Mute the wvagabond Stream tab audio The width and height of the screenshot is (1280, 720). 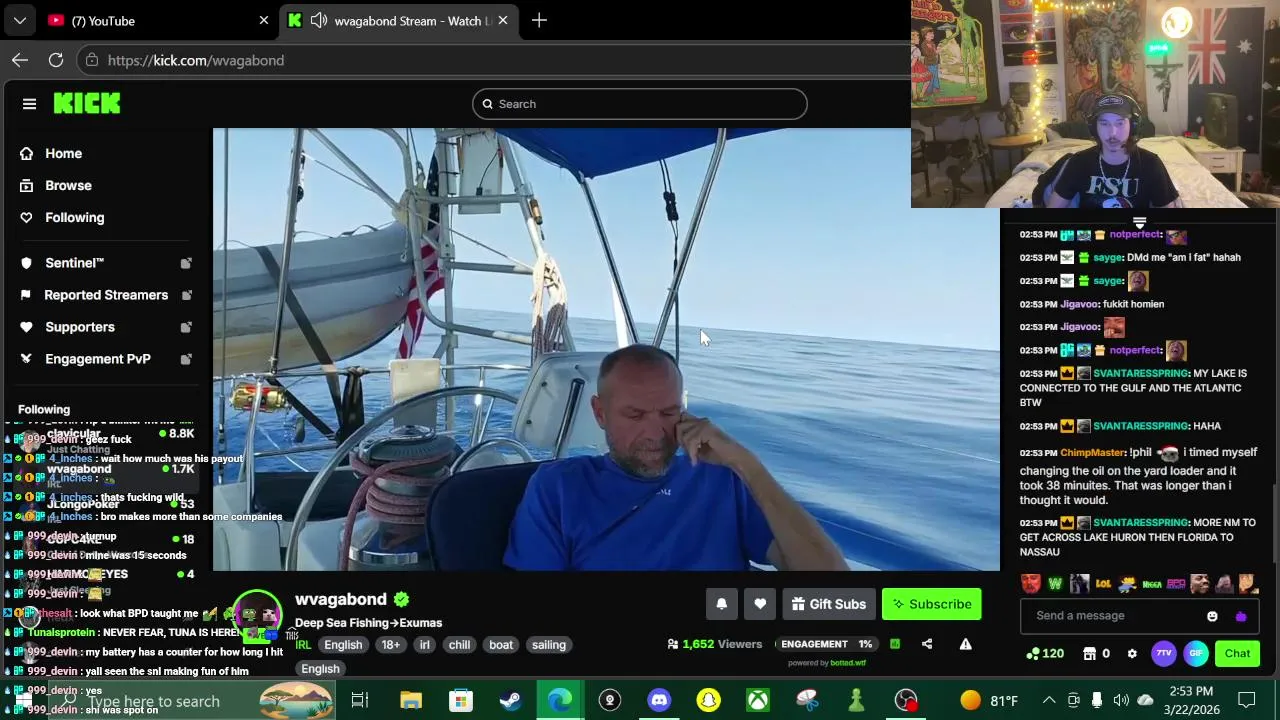click(x=319, y=20)
